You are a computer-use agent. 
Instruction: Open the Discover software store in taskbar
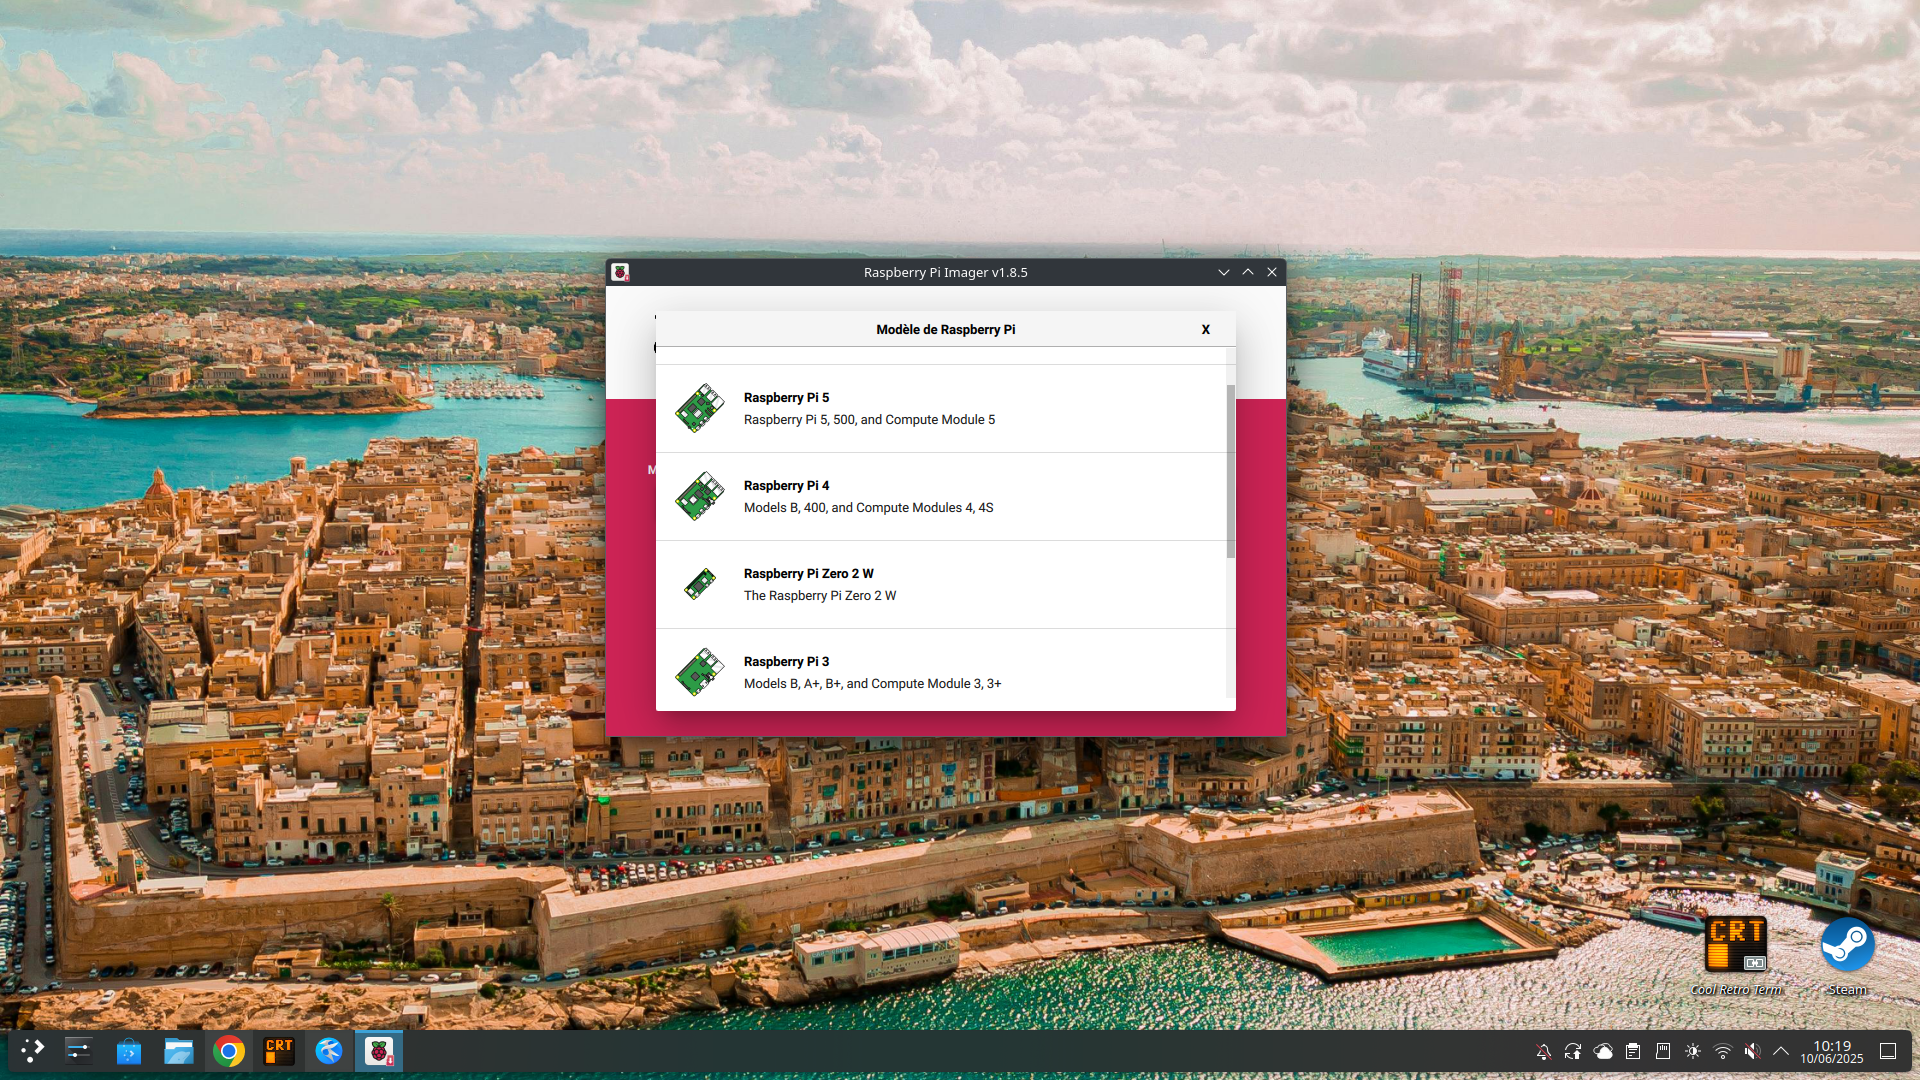129,1051
